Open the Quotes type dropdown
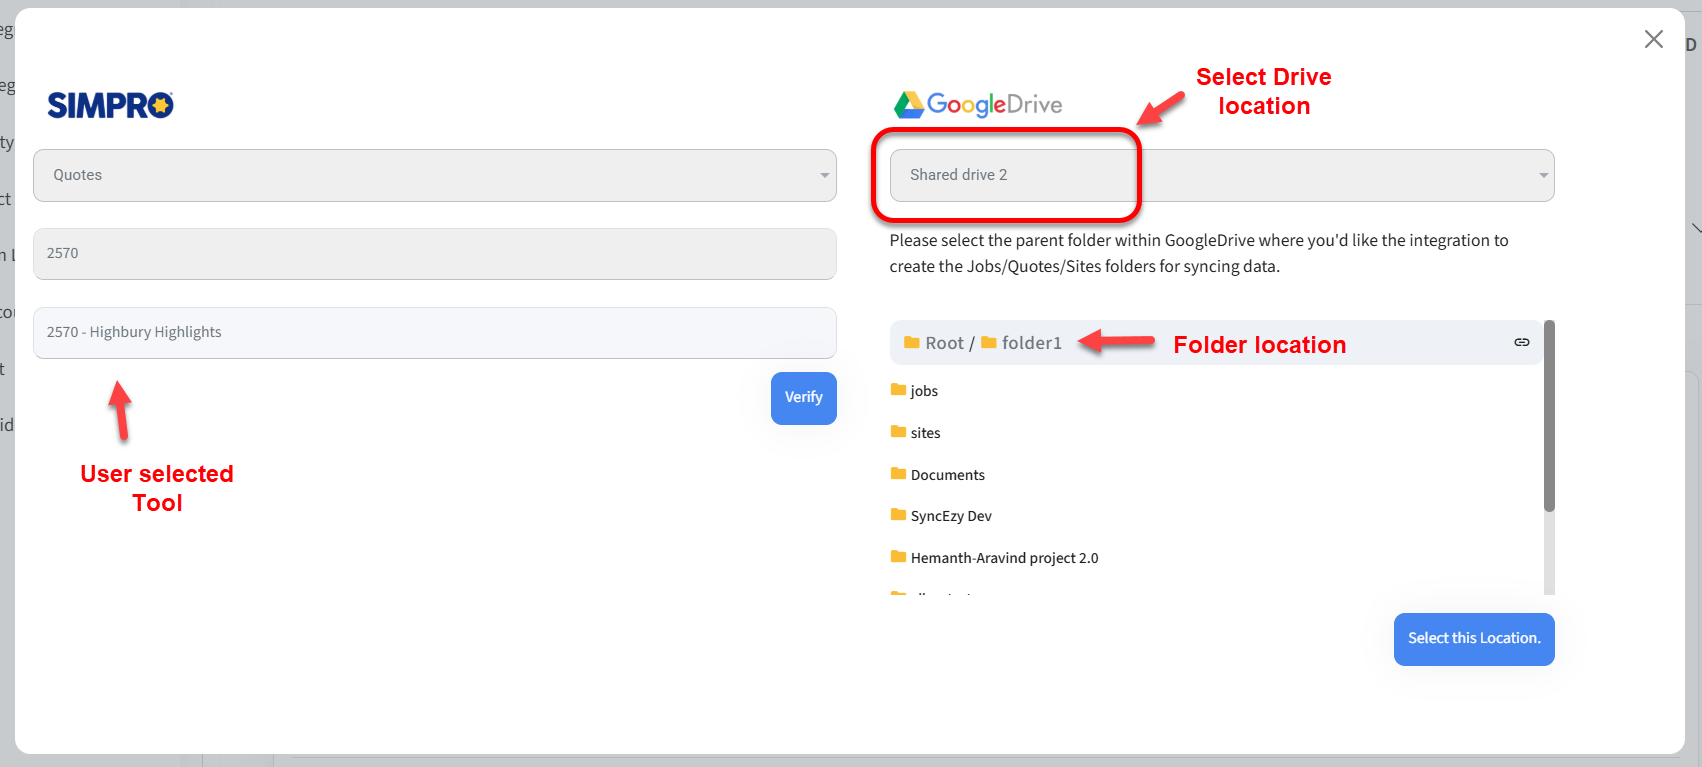1702x767 pixels. tap(434, 175)
